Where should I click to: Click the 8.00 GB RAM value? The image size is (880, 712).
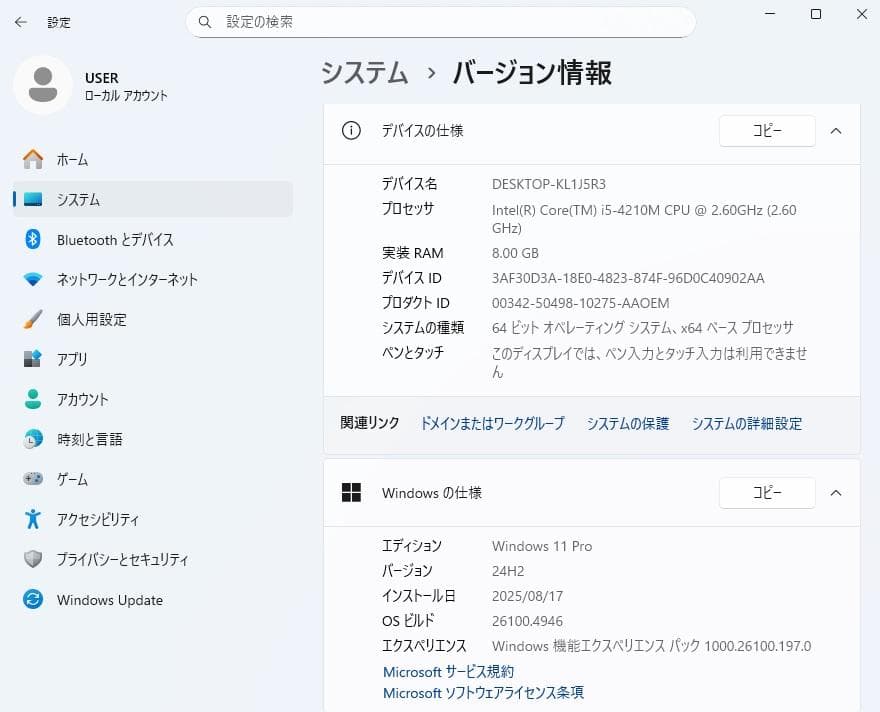click(515, 253)
